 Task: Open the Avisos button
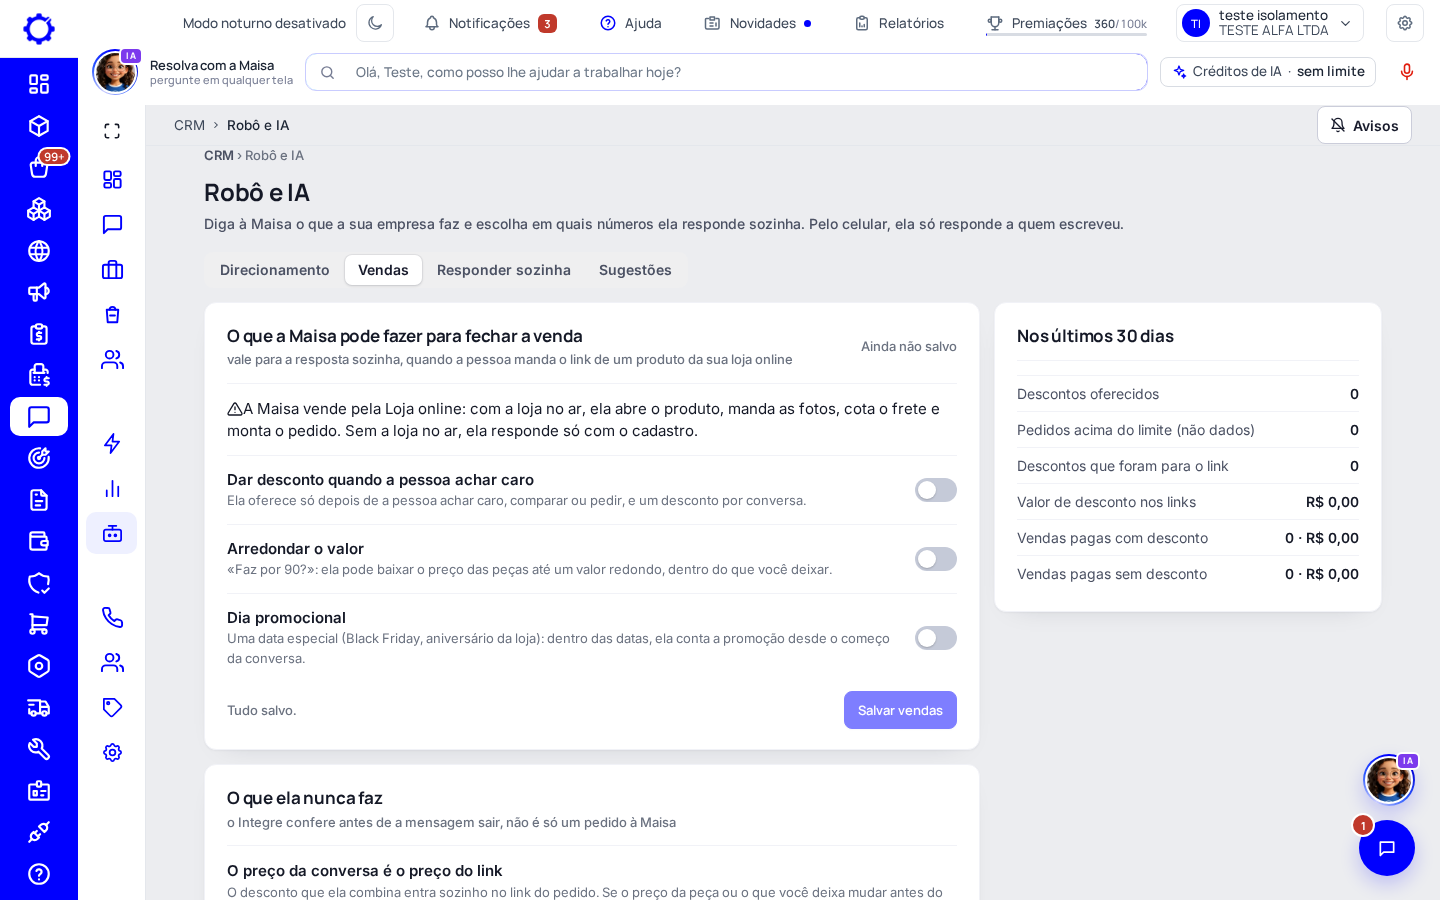click(x=1364, y=125)
